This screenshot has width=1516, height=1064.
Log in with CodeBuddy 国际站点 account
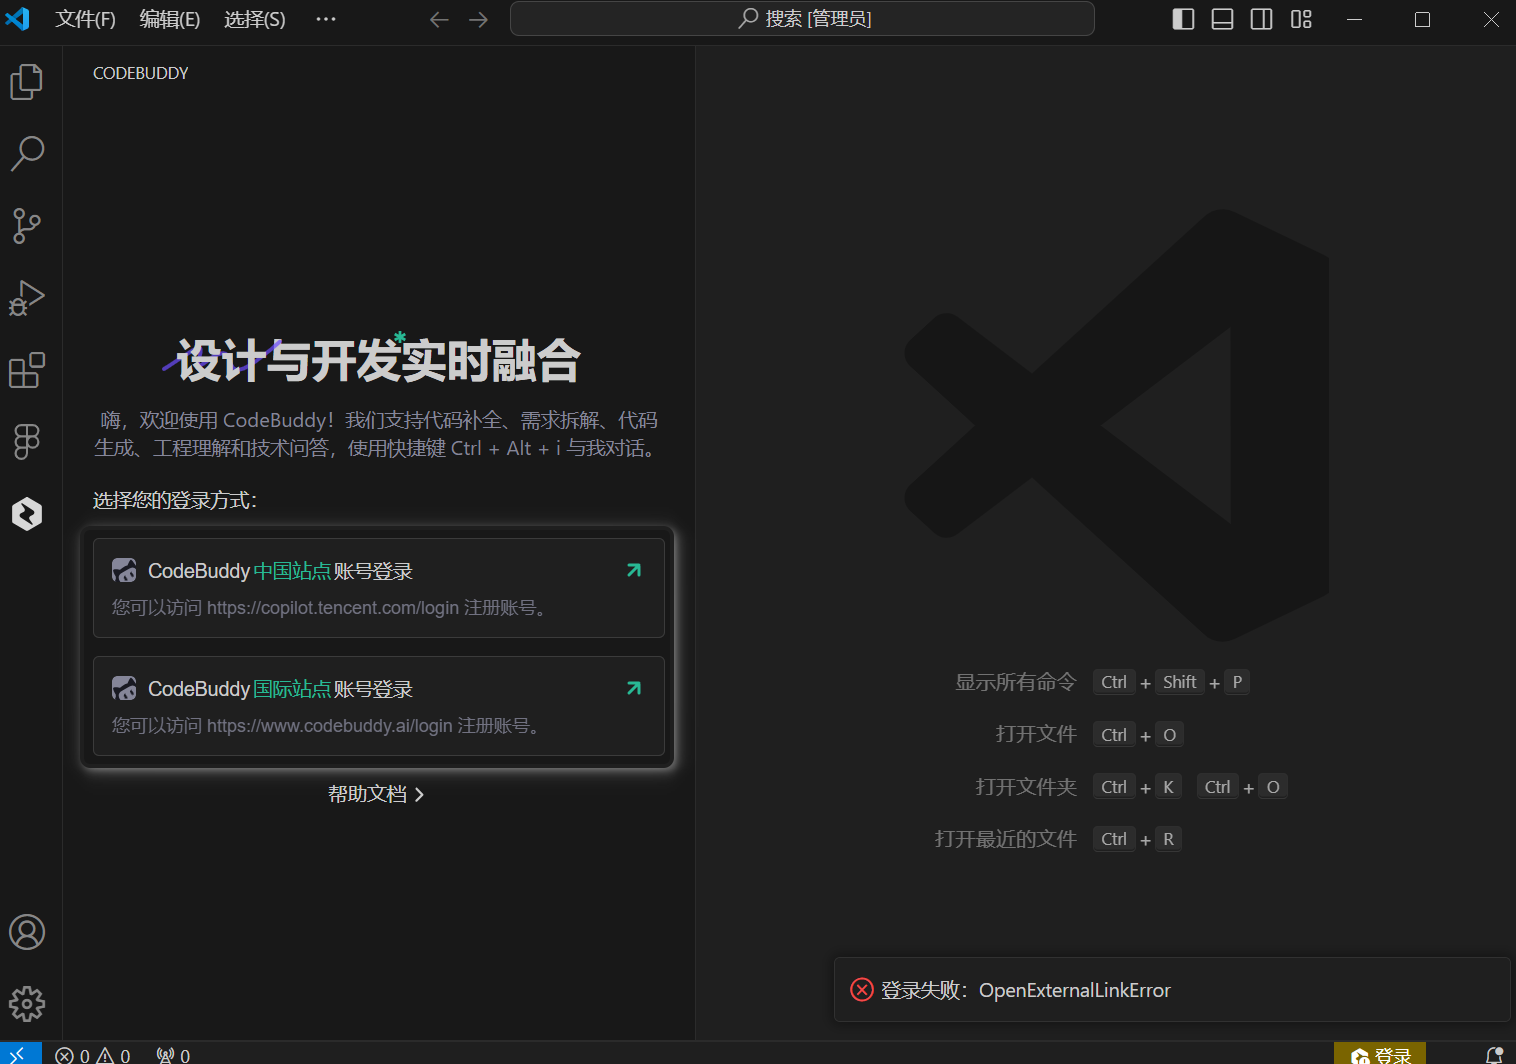coord(379,706)
